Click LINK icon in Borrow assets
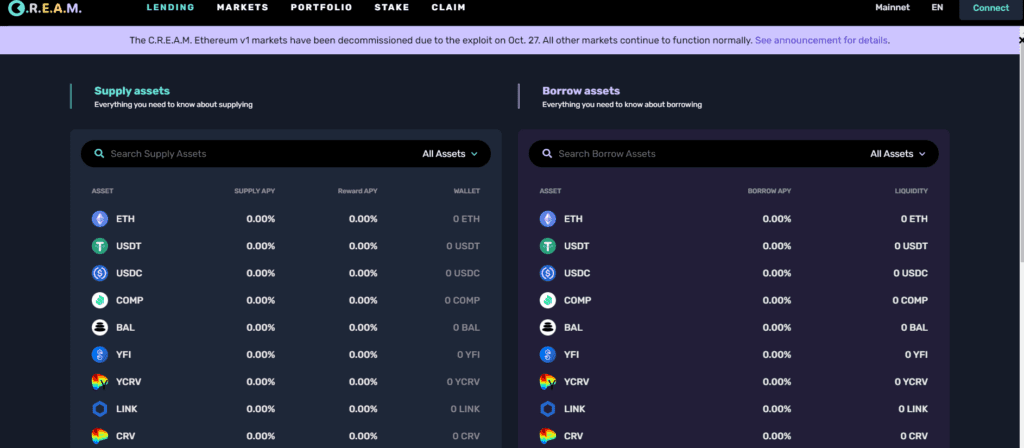 tap(547, 409)
